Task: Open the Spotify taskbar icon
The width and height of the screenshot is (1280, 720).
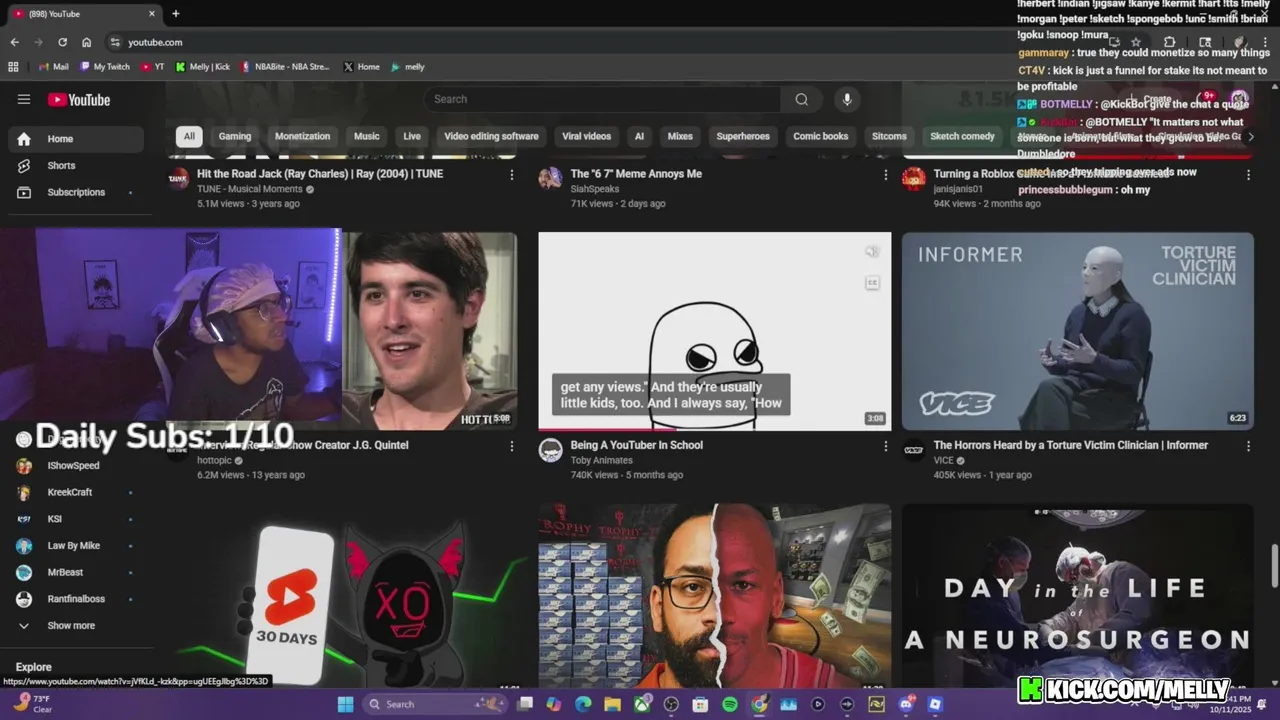Action: click(x=730, y=704)
